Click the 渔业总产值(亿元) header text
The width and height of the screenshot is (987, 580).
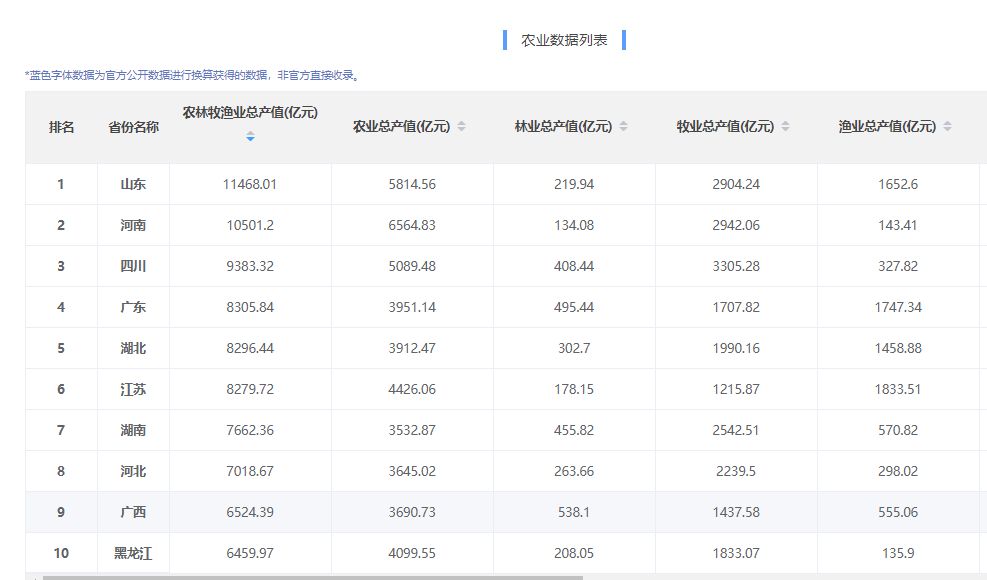[887, 126]
